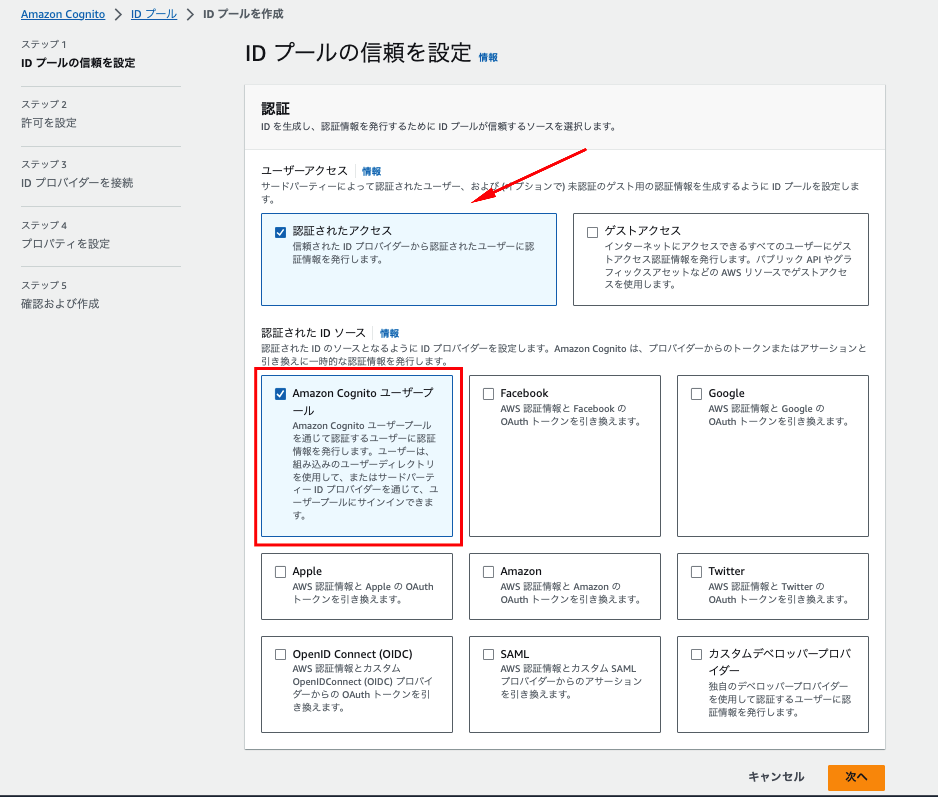Click ID プールの信頼を設定 page title
The height and width of the screenshot is (797, 938).
(x=358, y=53)
